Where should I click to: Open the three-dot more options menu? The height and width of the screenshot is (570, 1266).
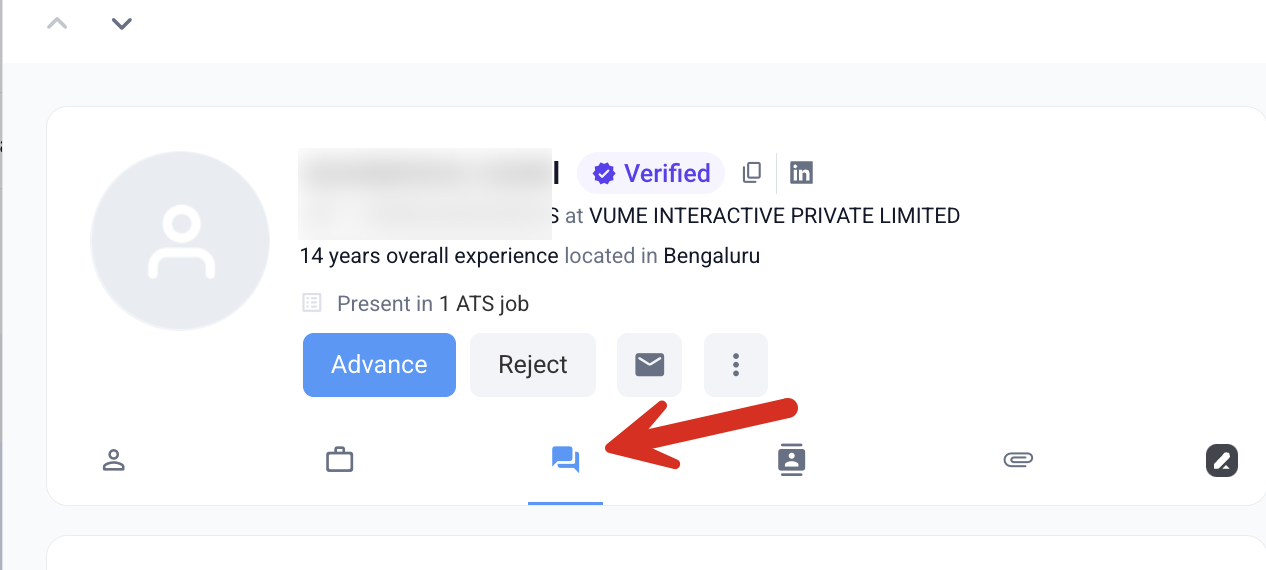[x=736, y=365]
